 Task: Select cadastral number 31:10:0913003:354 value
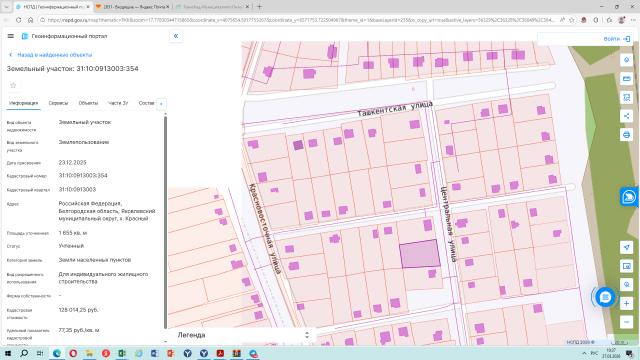(83, 176)
